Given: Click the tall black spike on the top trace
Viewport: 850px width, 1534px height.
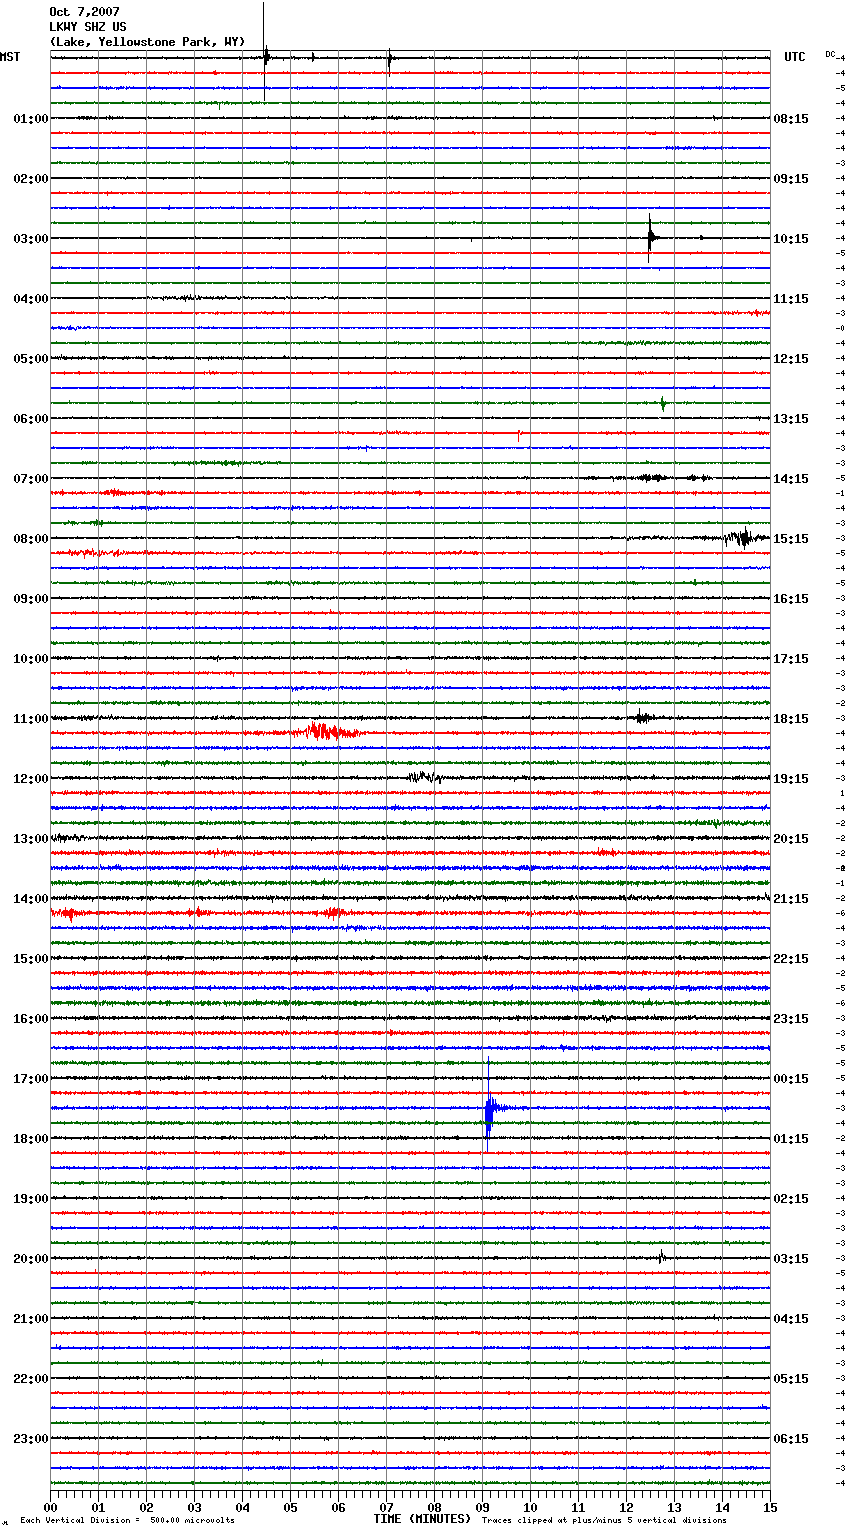Looking at the screenshot, I should click(x=265, y=52).
